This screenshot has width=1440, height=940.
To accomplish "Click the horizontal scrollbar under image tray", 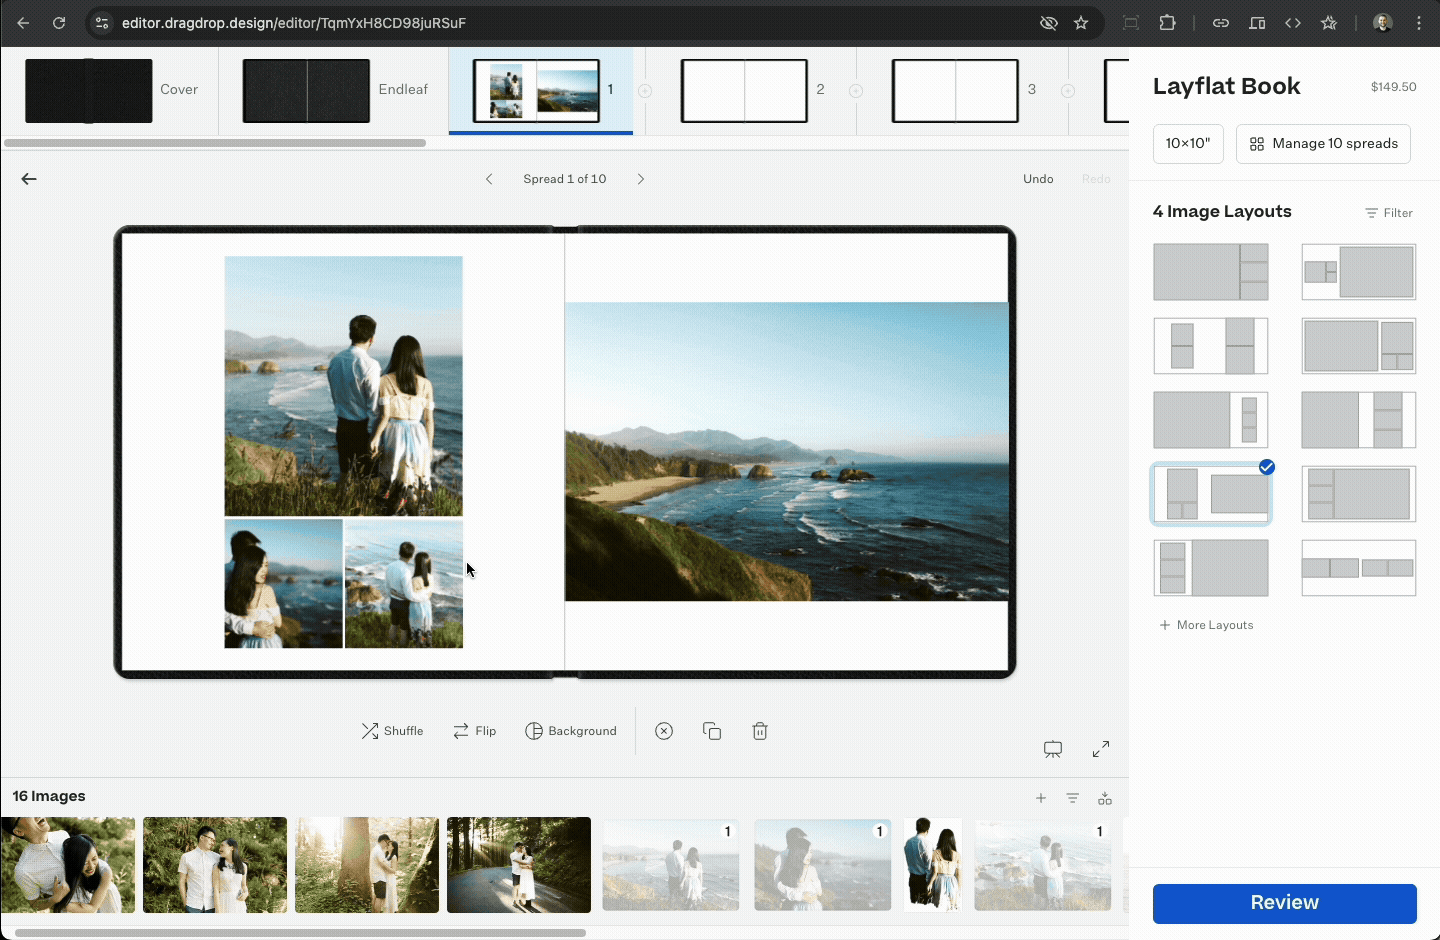I will 300,933.
